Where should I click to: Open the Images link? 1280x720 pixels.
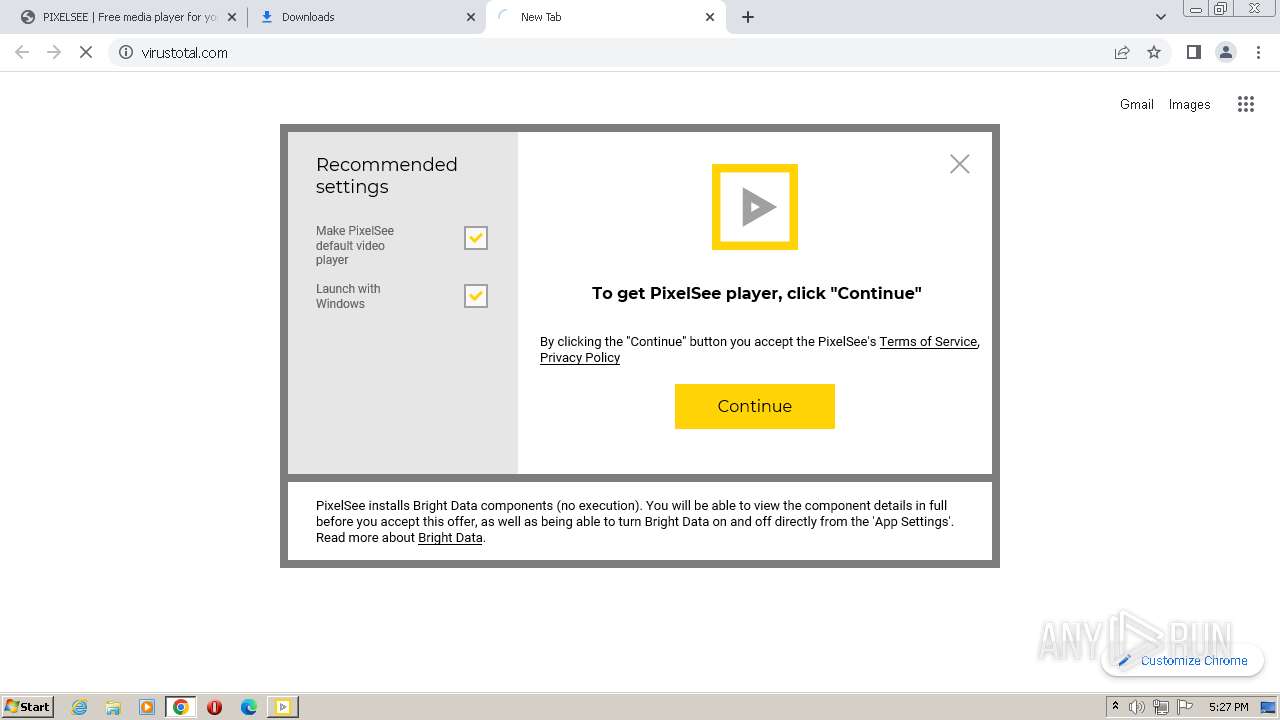tap(1190, 105)
